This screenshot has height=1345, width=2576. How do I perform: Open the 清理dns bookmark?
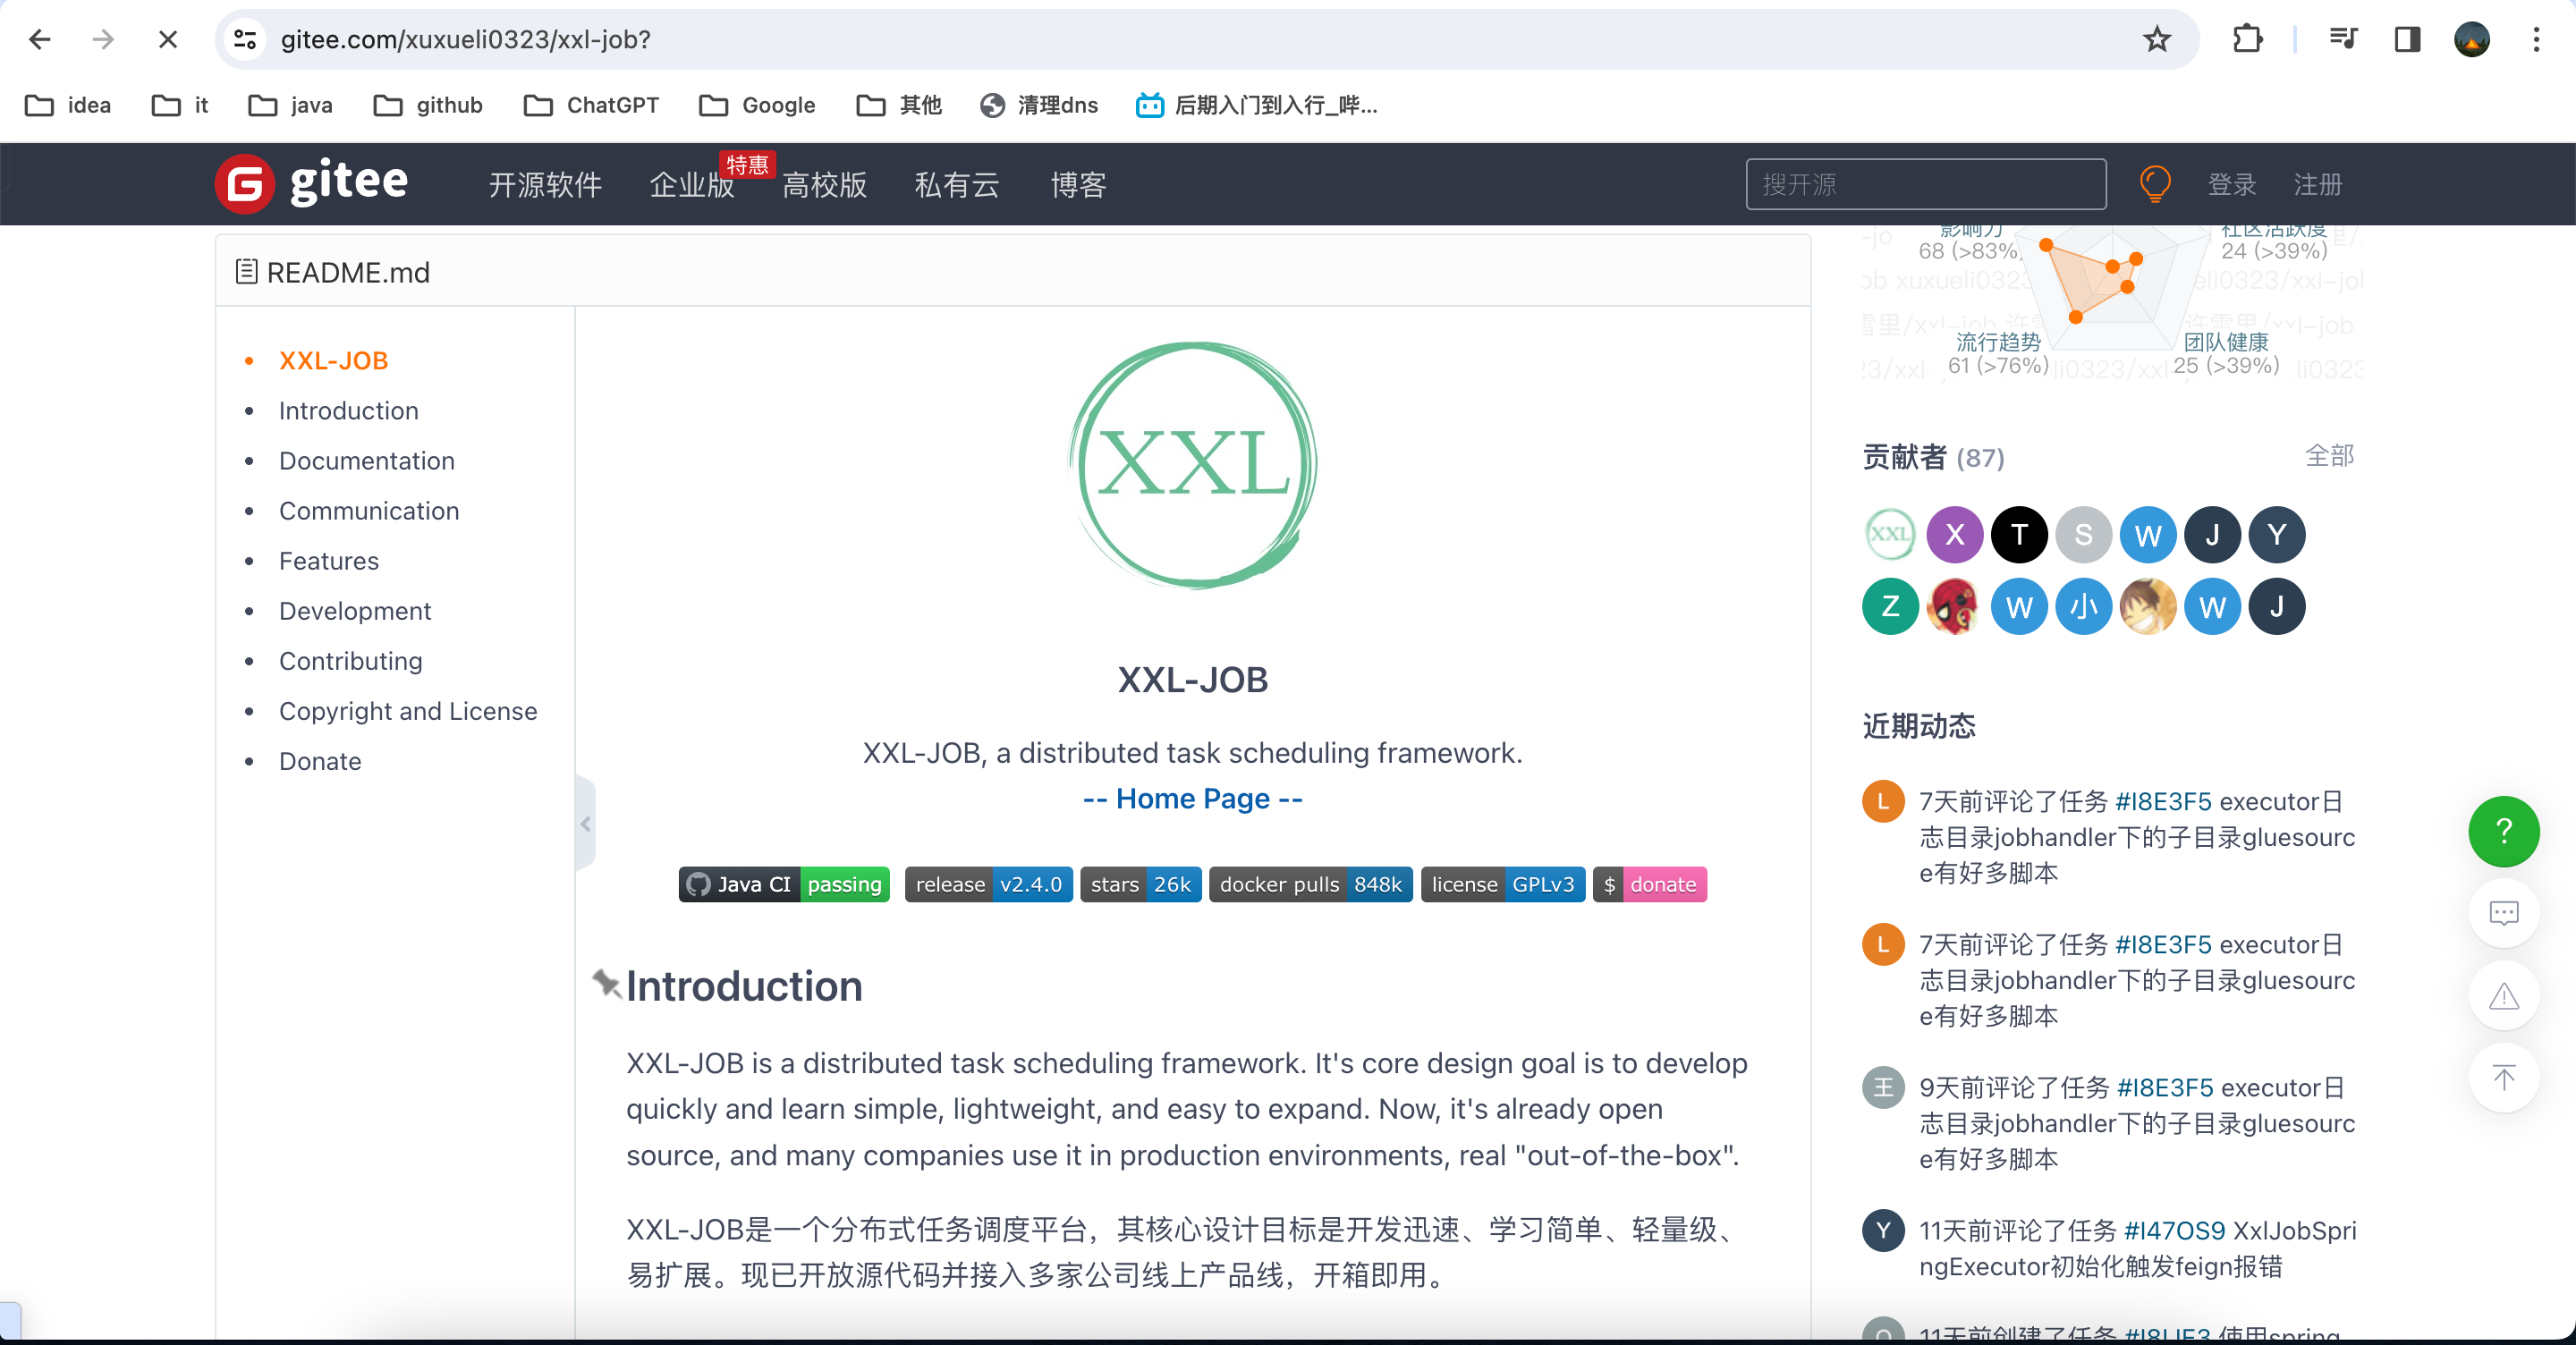[1039, 105]
